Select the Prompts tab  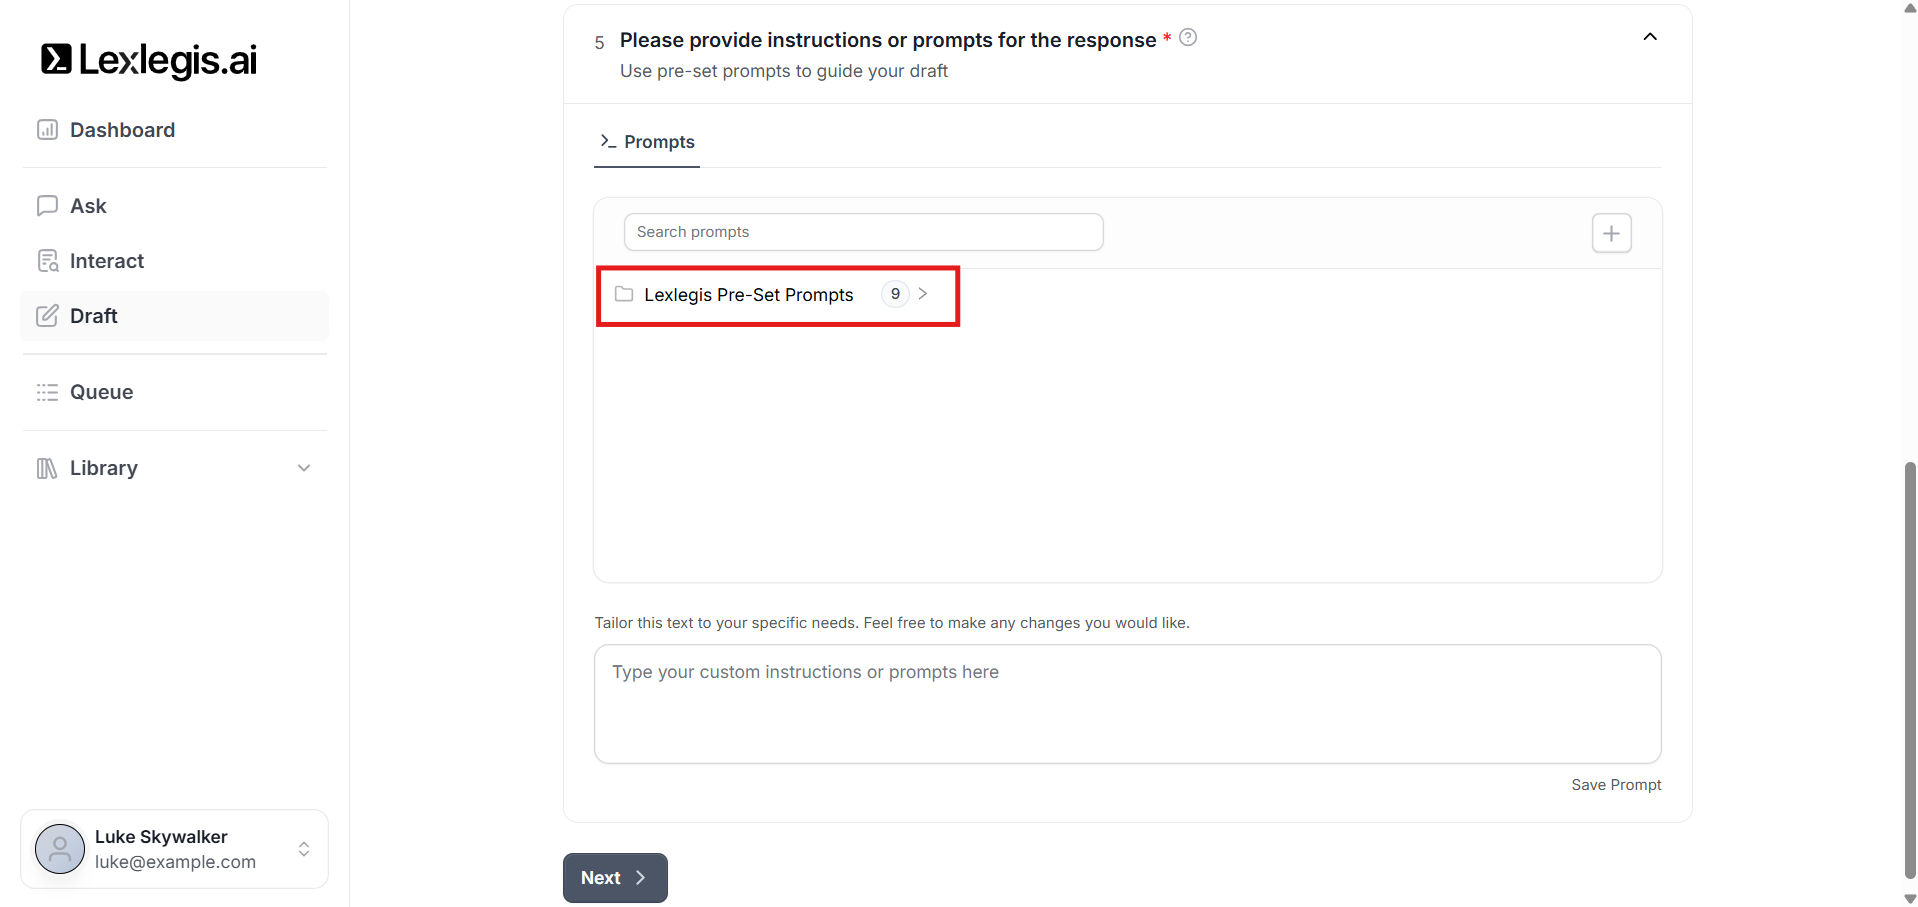pos(647,142)
